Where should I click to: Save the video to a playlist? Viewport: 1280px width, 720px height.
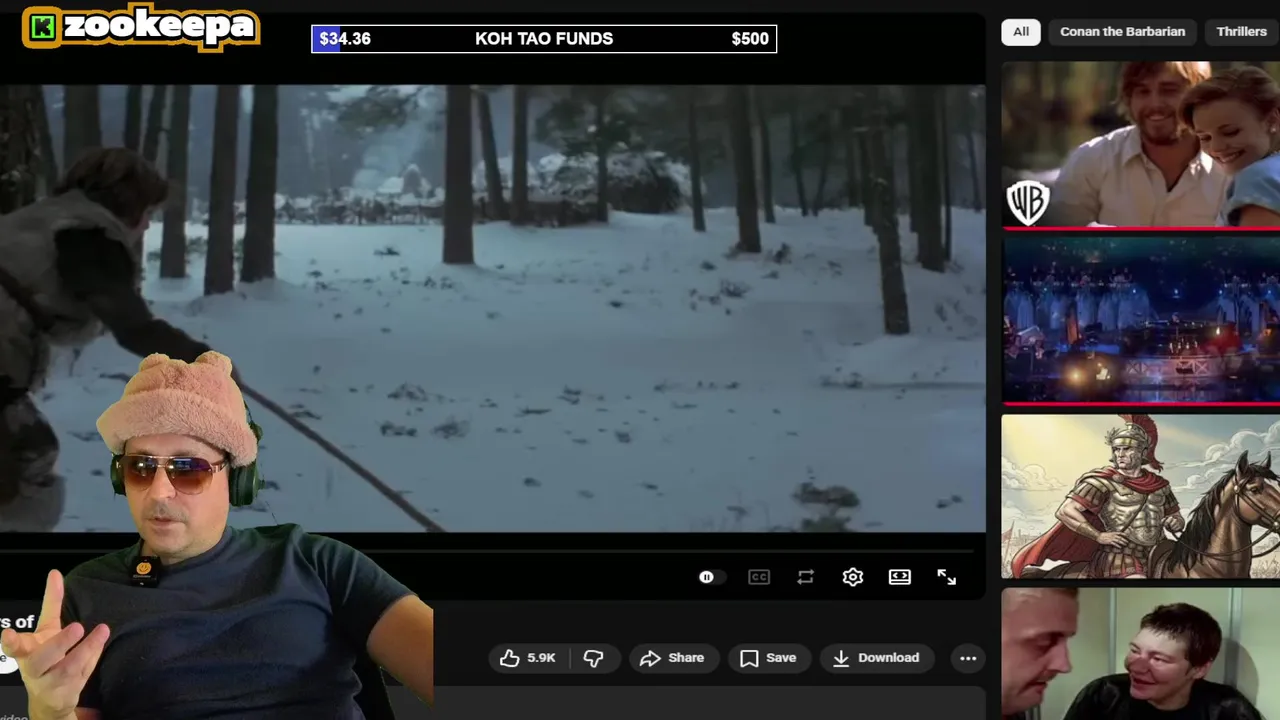(x=768, y=658)
